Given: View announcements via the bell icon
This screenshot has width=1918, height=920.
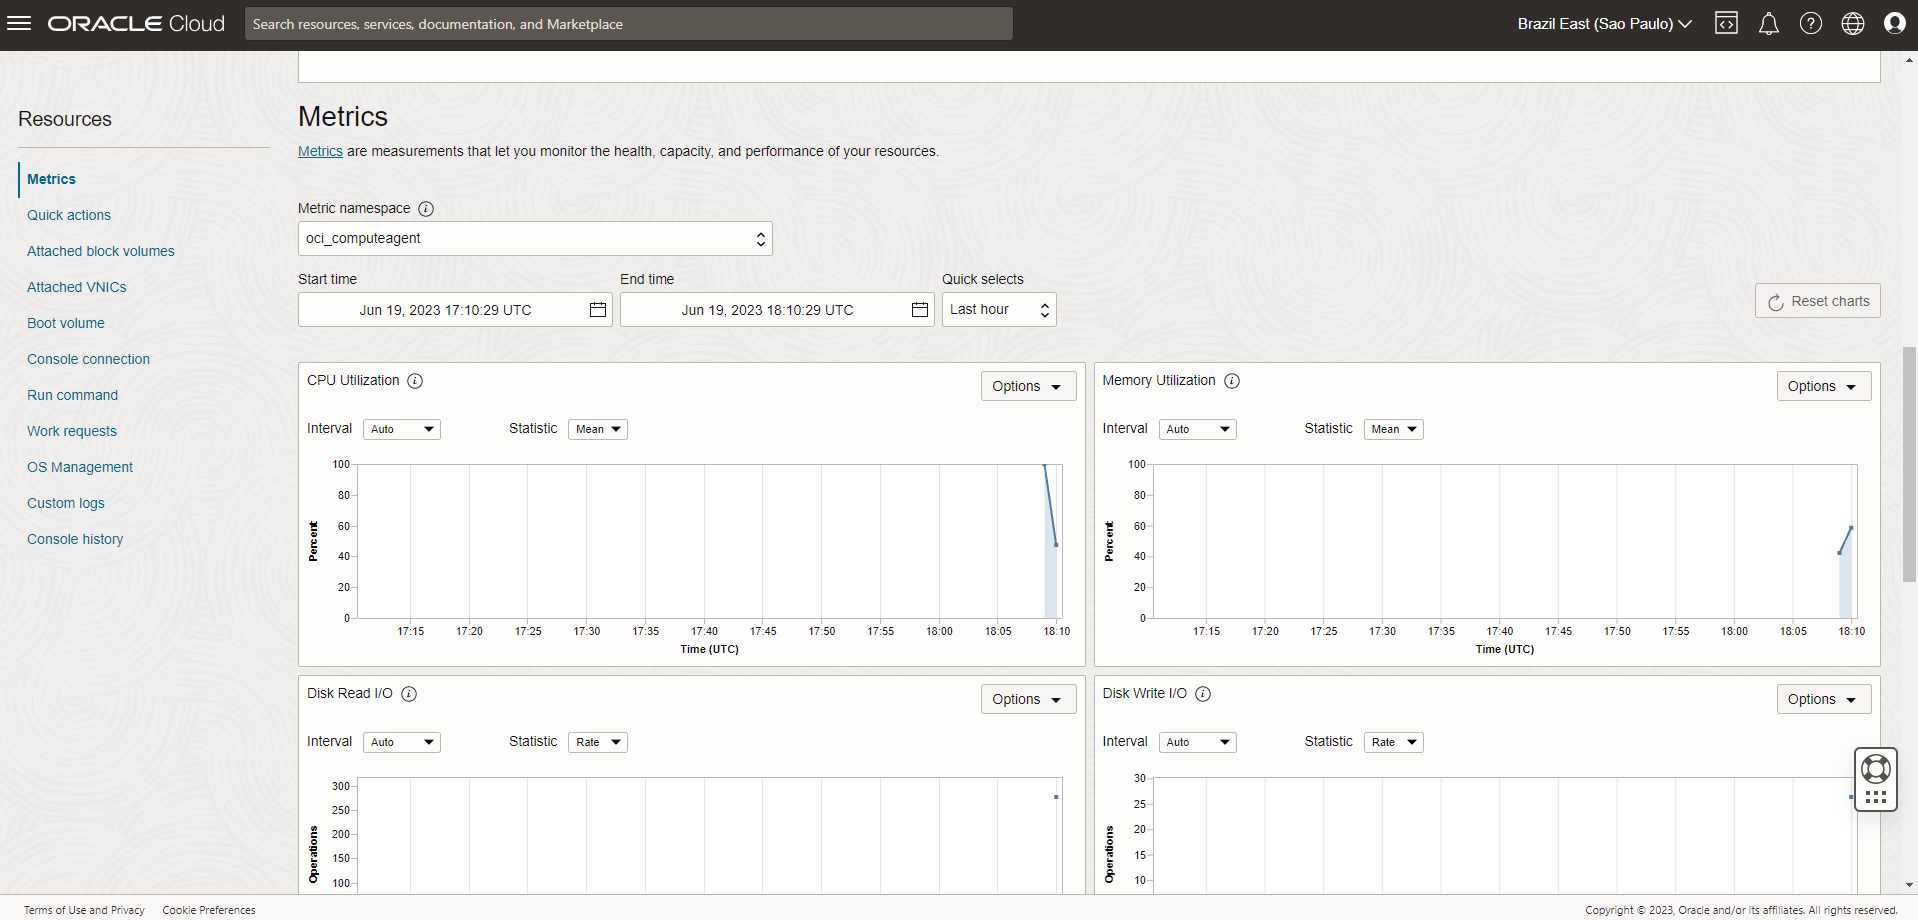Looking at the screenshot, I should tap(1769, 23).
